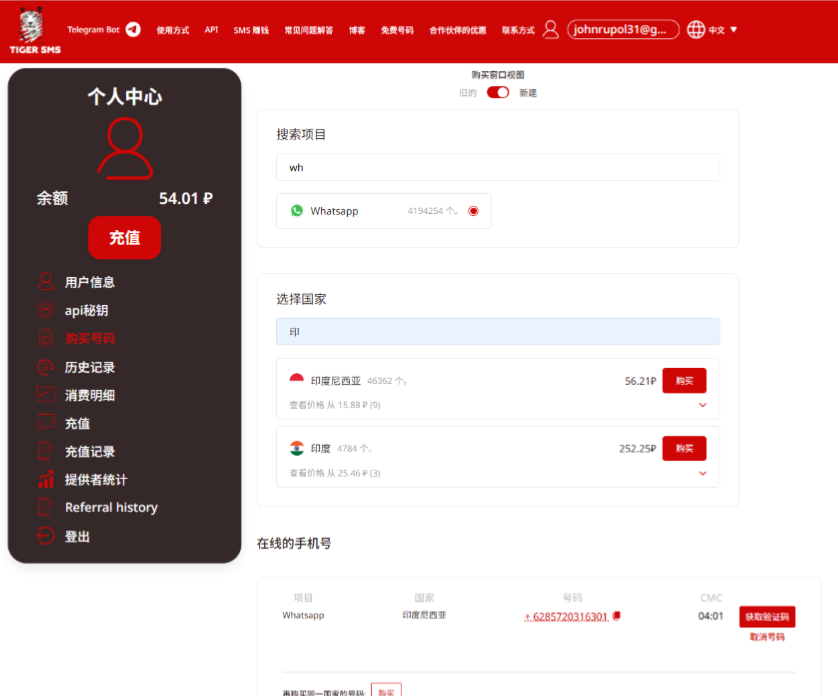Toggle the 购买窗口视图 old/new switch
838x696 pixels.
click(498, 92)
